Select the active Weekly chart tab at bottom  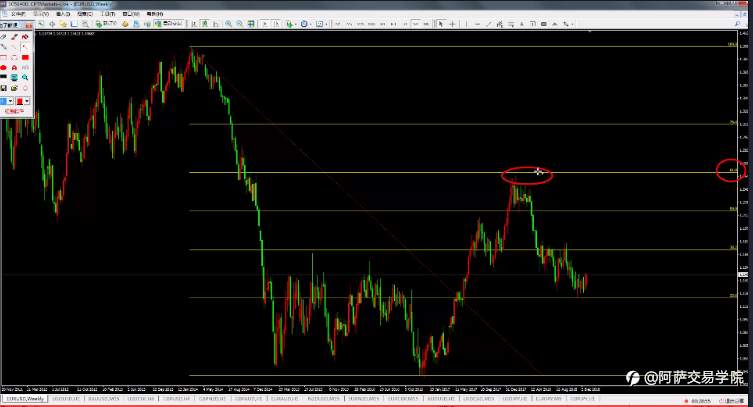pos(24,399)
